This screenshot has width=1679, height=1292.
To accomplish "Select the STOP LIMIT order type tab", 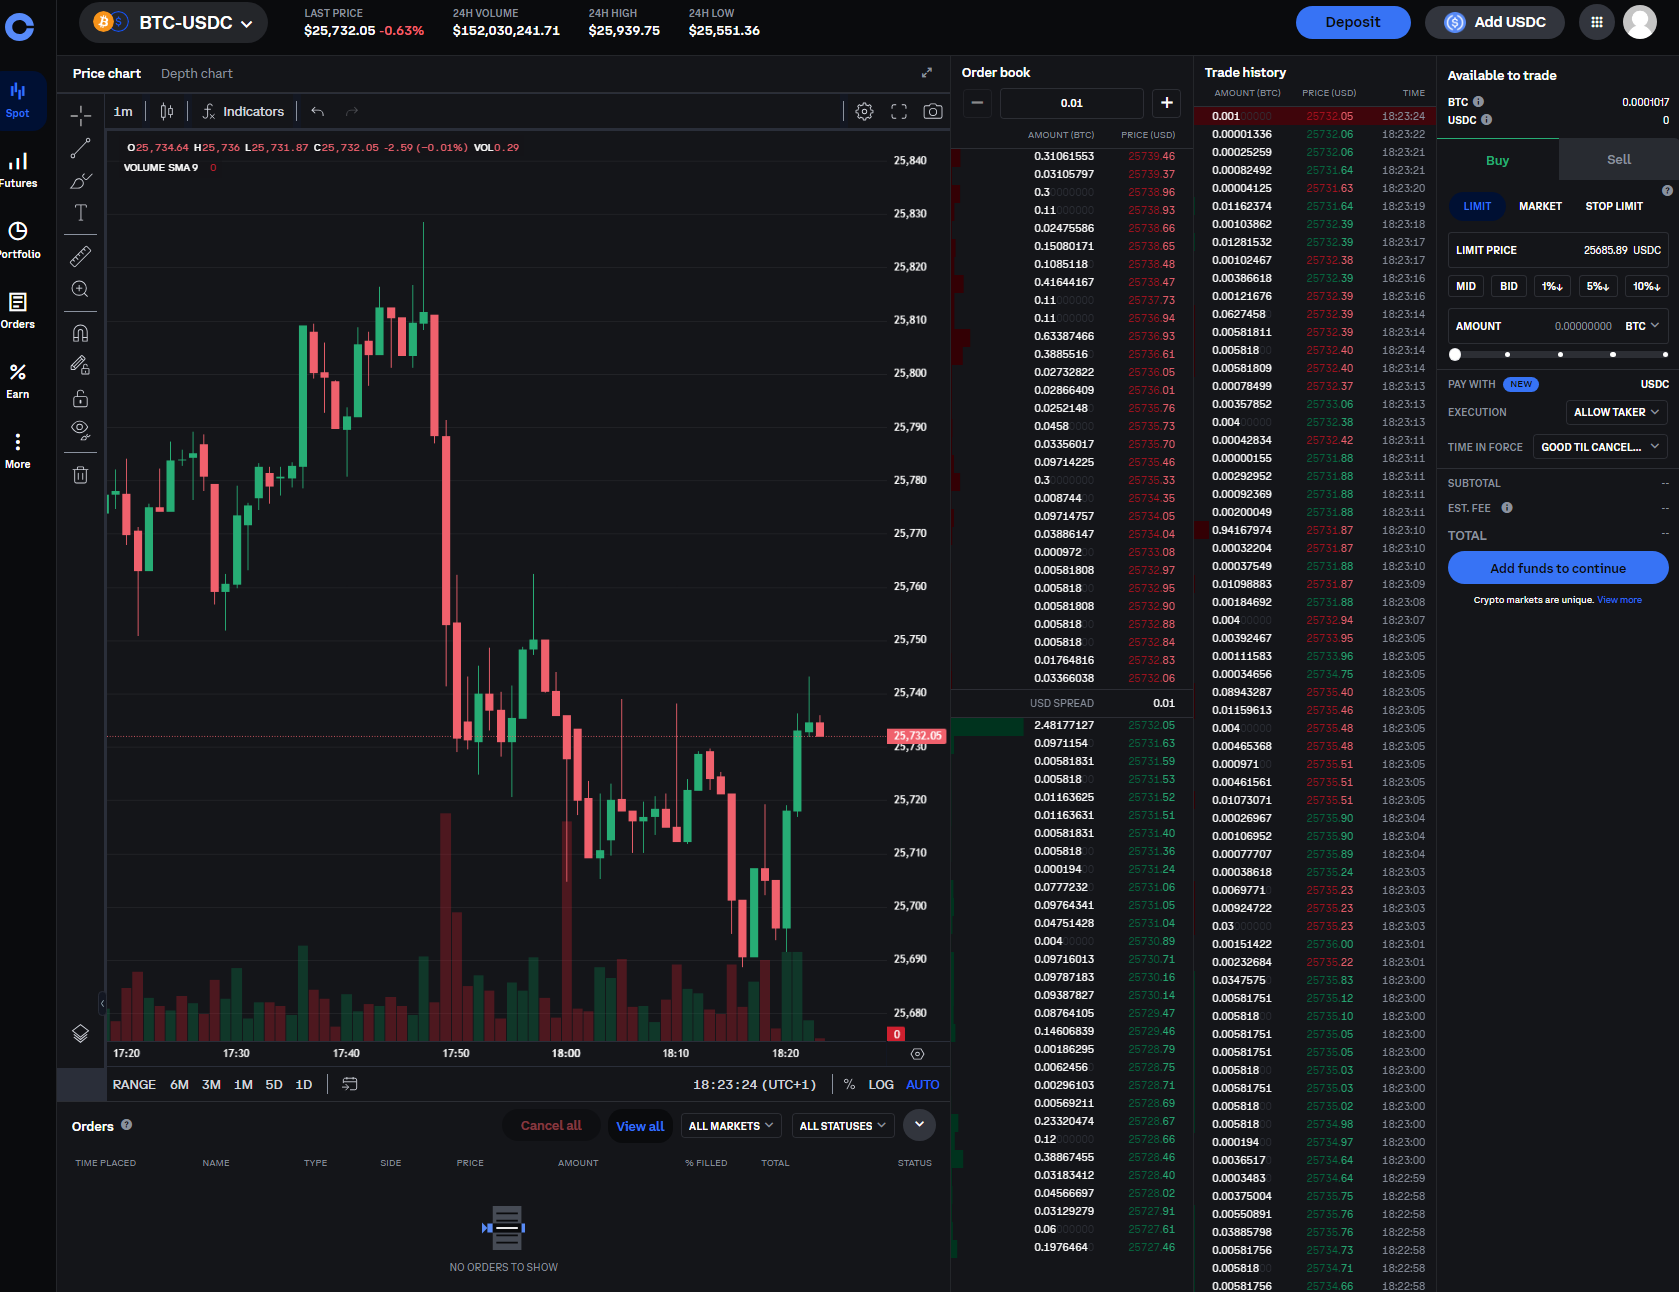I will coord(1613,206).
